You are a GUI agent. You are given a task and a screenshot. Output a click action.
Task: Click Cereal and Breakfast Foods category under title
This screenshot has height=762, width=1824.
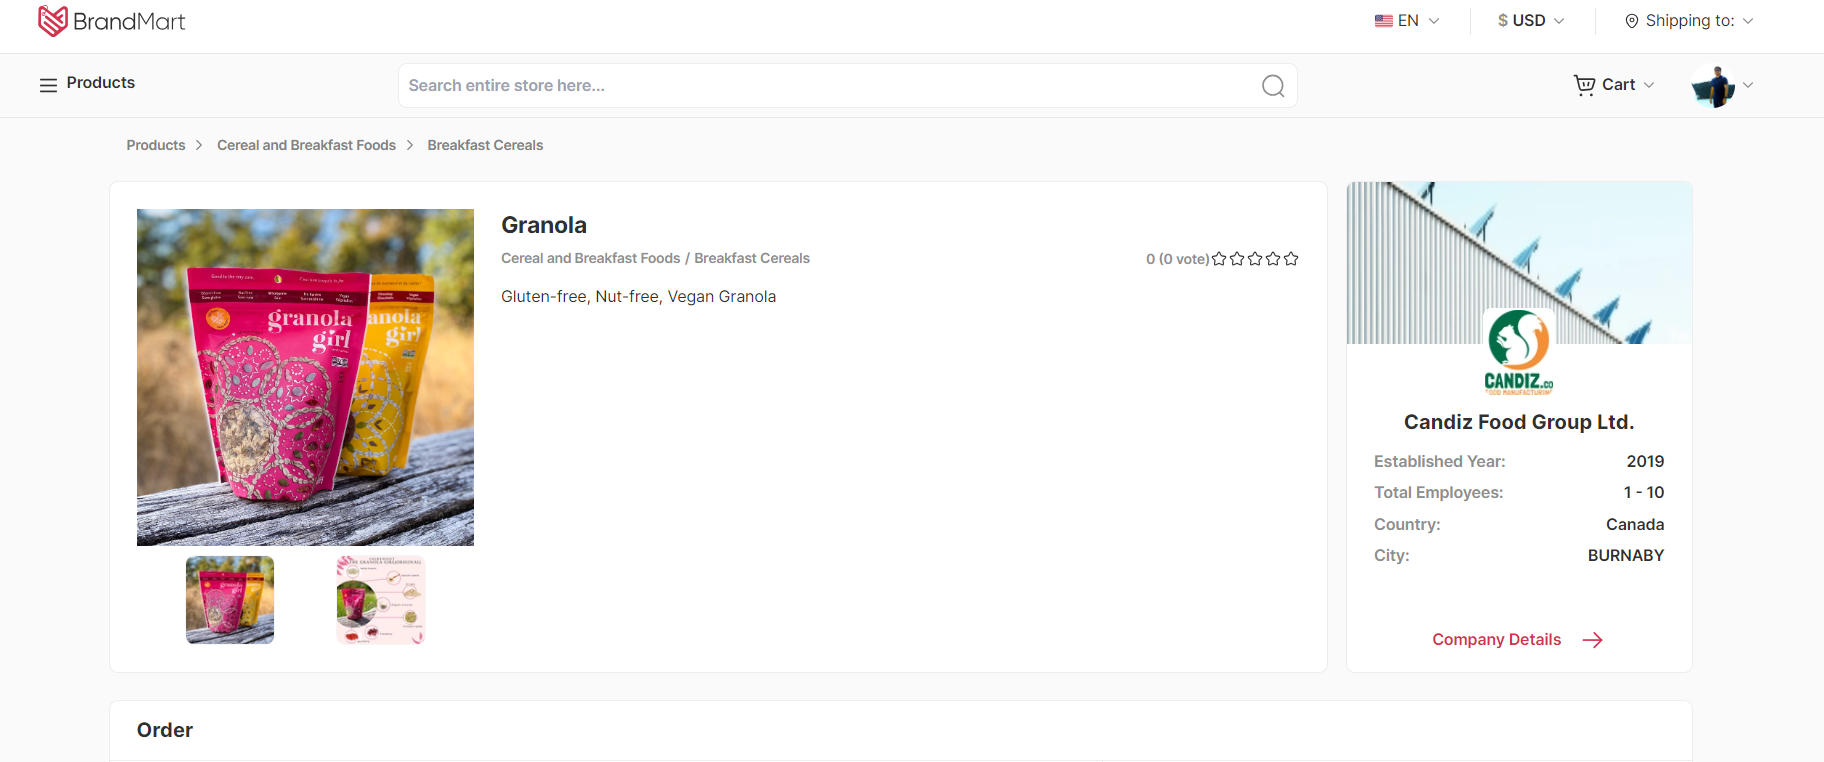590,258
